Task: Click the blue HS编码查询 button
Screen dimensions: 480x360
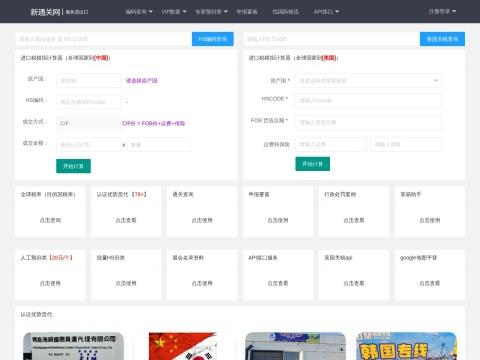Action: (x=213, y=39)
